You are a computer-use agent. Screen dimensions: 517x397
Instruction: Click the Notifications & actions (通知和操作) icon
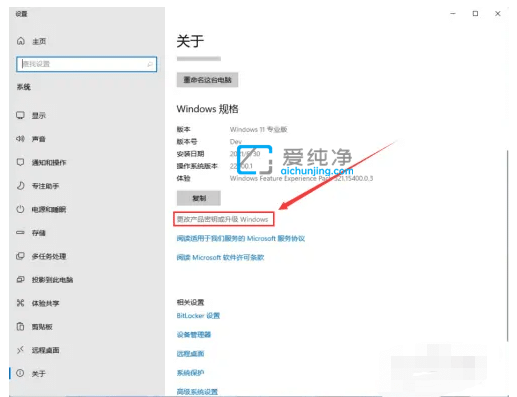coord(20,162)
